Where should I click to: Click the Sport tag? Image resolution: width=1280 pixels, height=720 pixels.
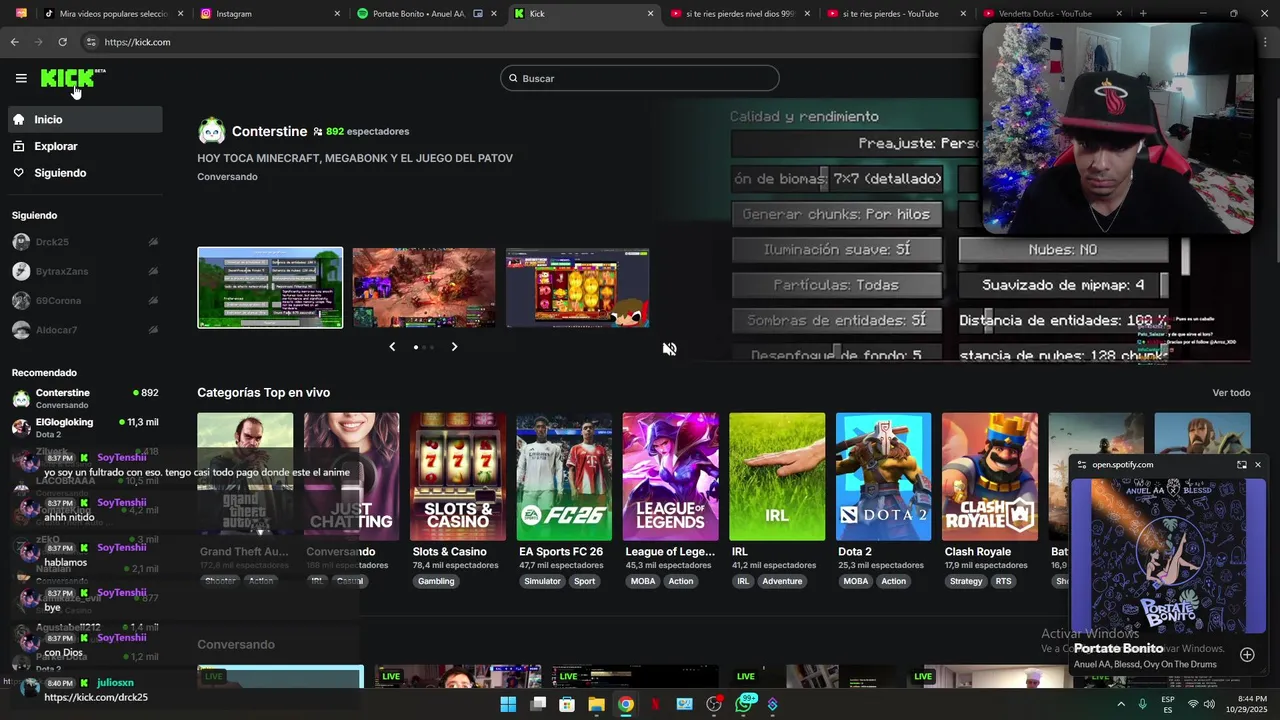[585, 581]
